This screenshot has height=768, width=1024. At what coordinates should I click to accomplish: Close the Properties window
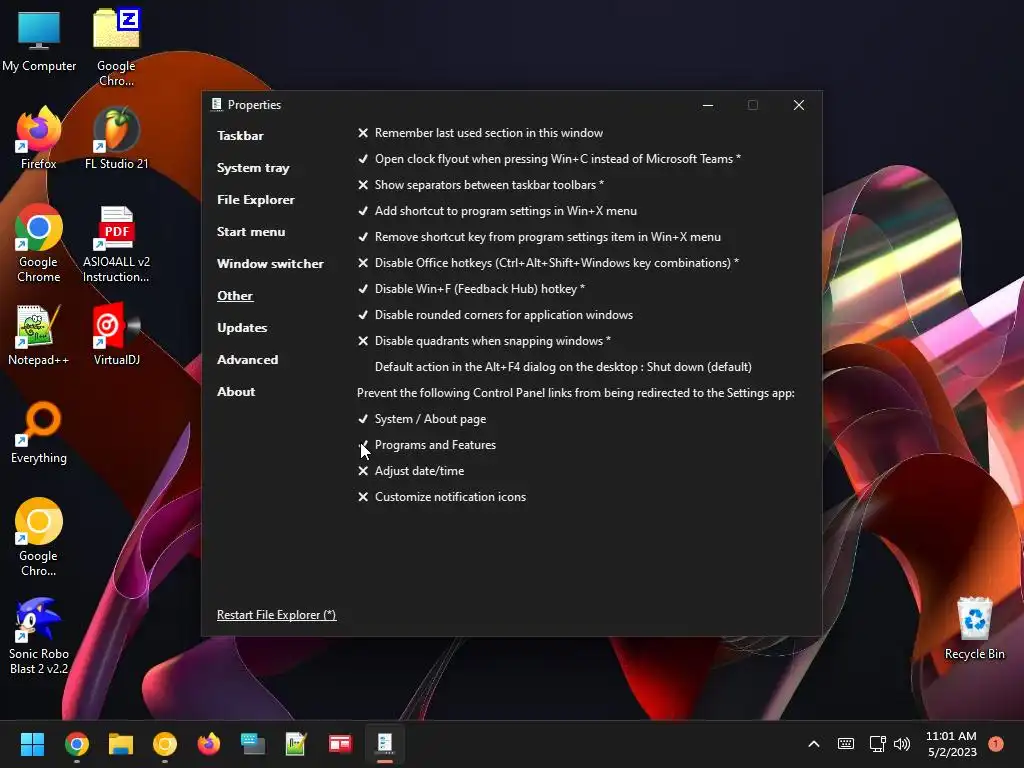pyautogui.click(x=799, y=105)
